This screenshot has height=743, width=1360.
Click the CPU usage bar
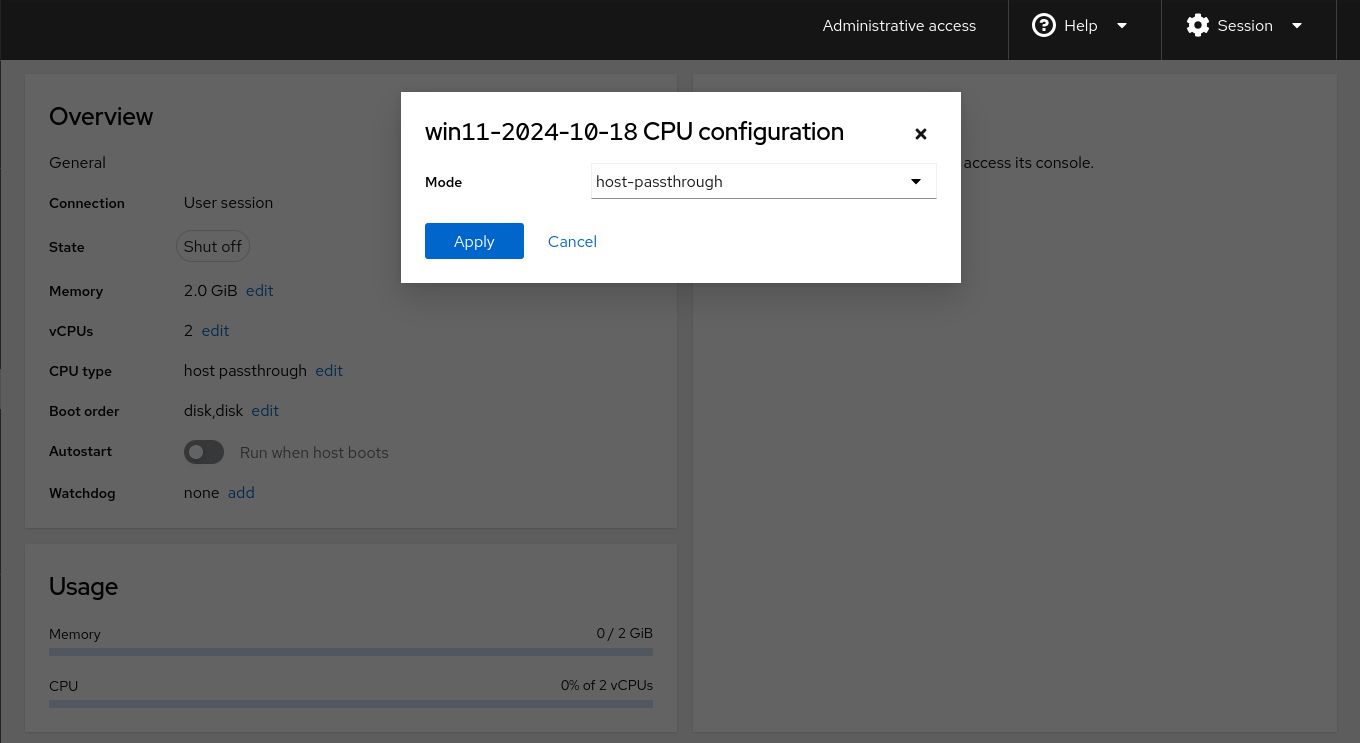351,704
